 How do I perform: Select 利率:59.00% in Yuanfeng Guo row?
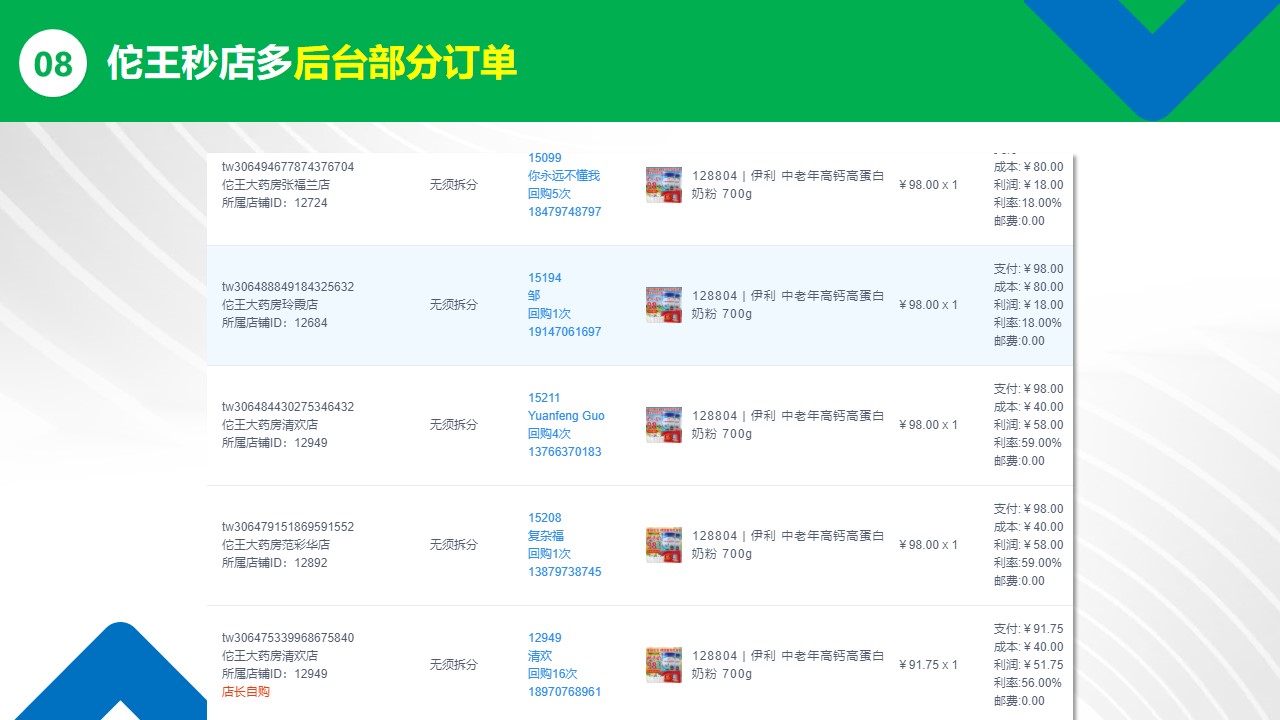tap(1028, 443)
